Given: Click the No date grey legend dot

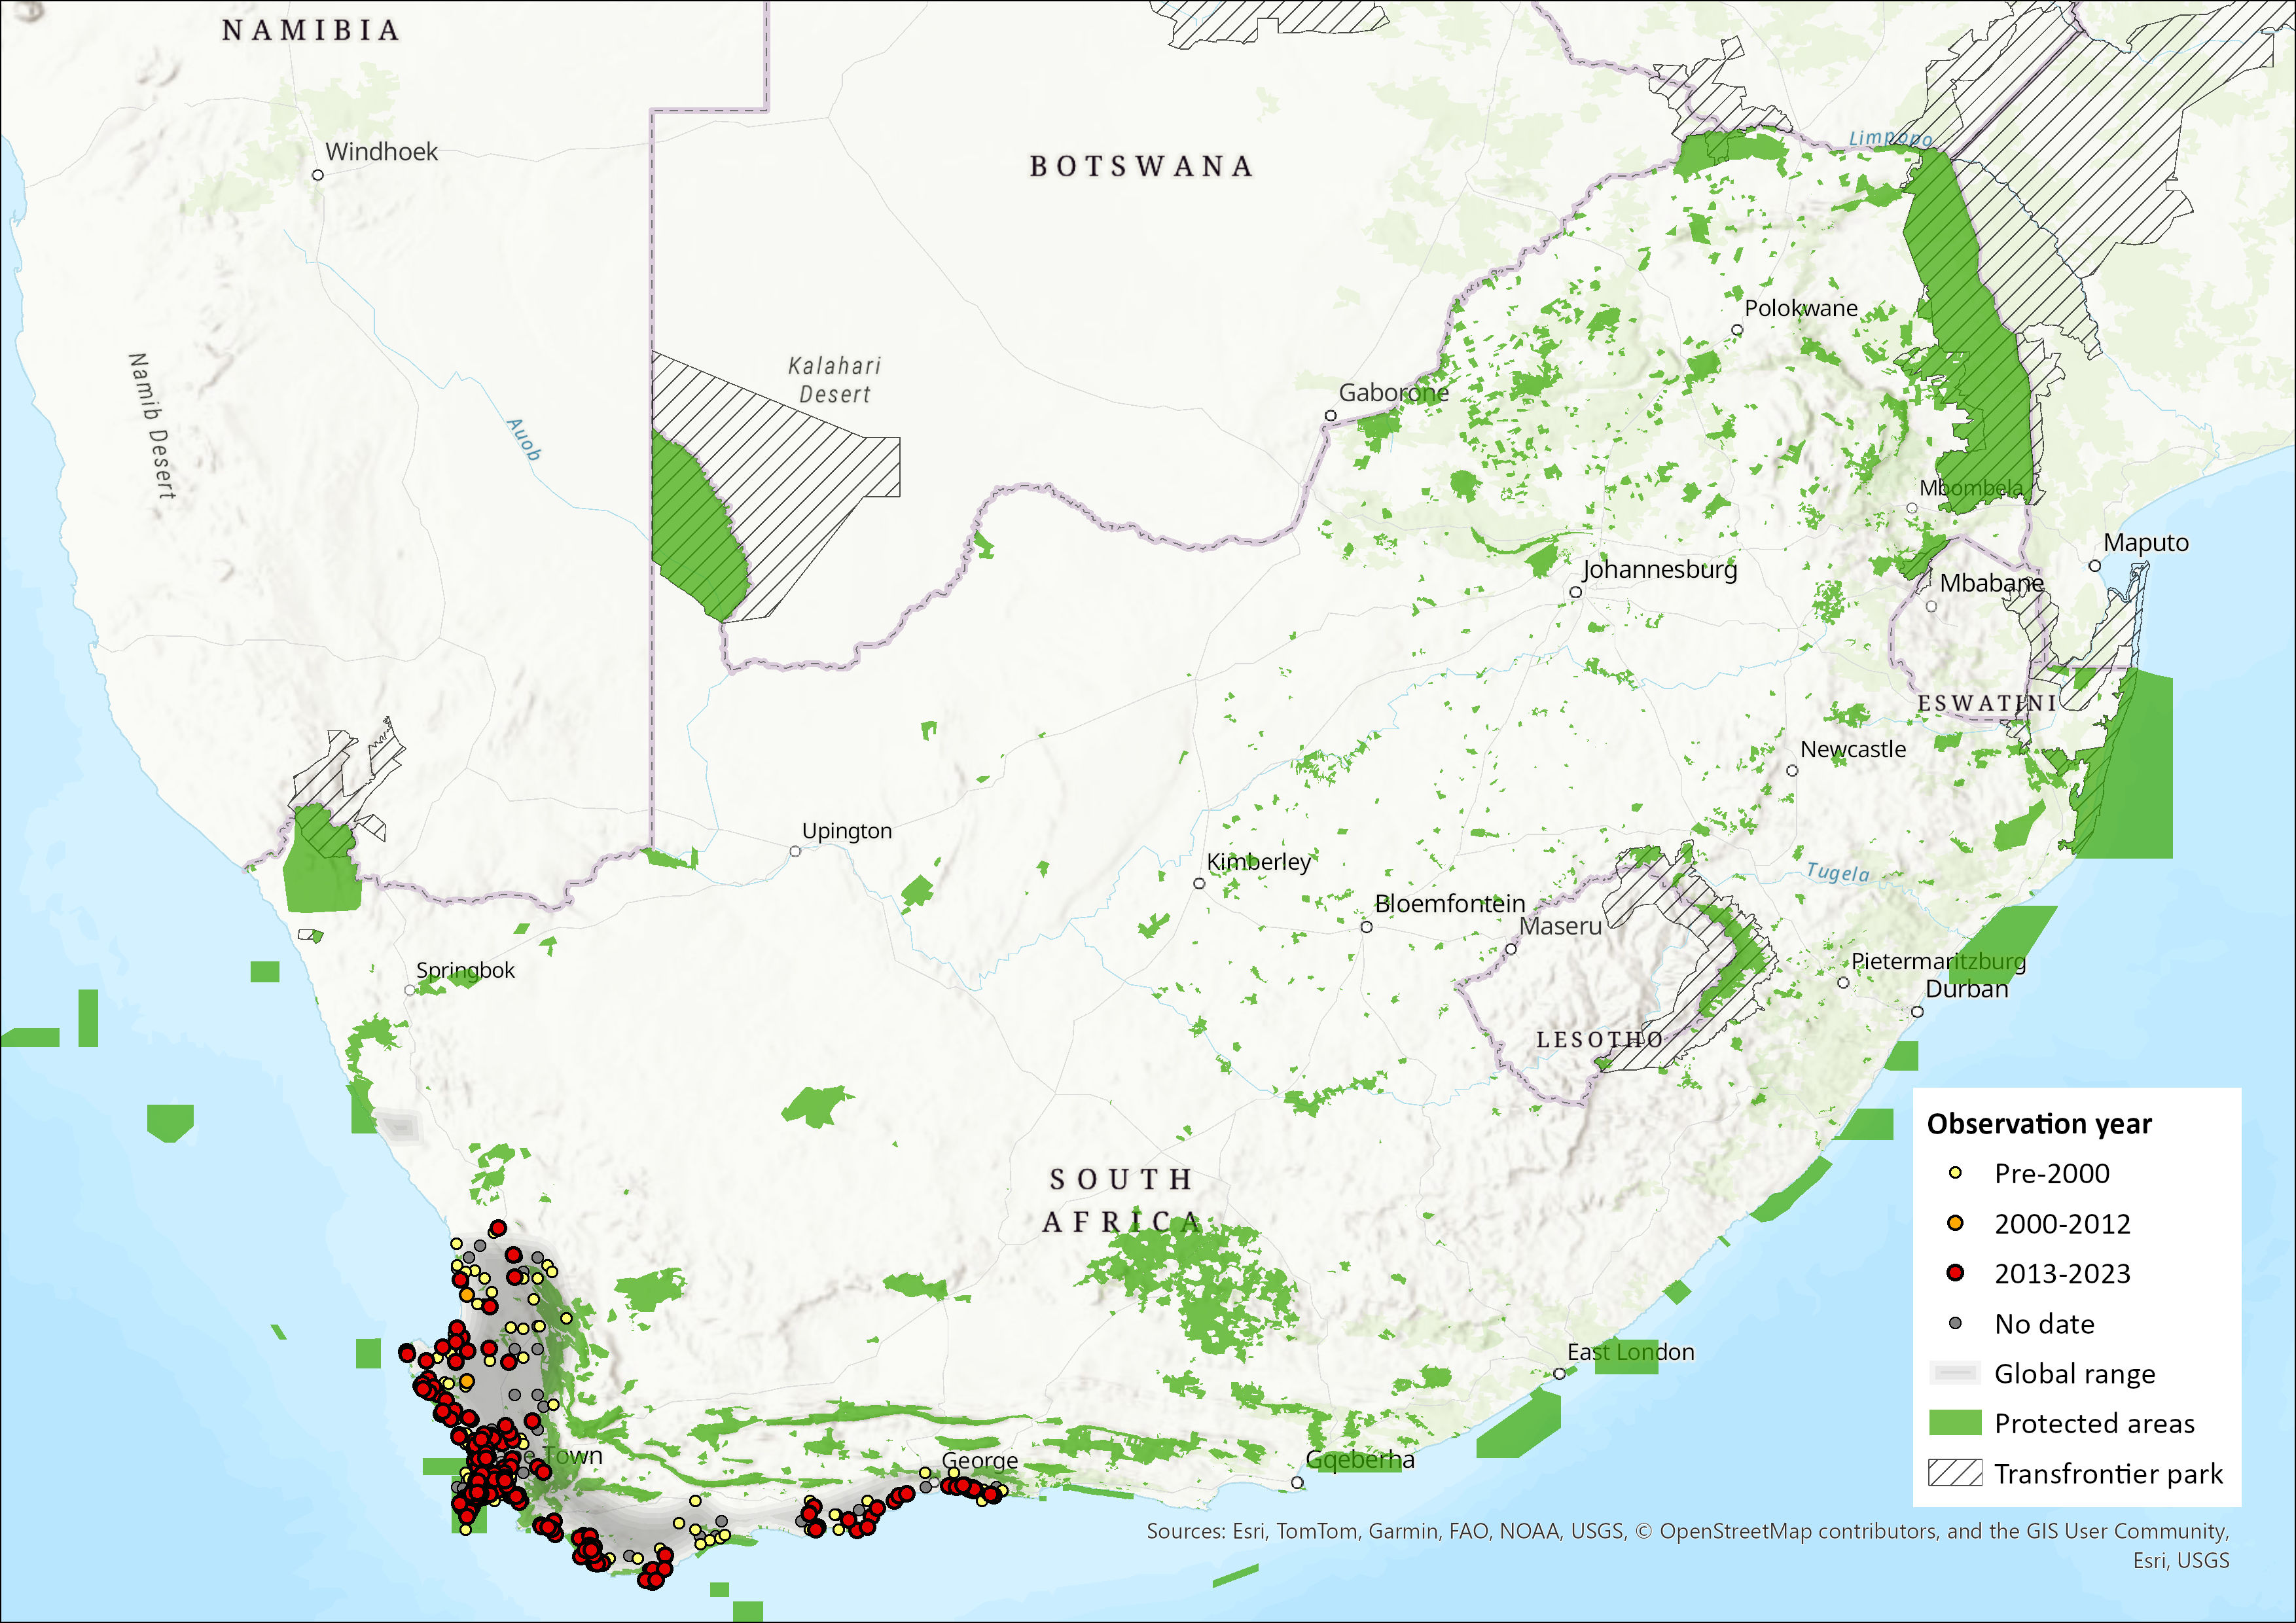Looking at the screenshot, I should pyautogui.click(x=1955, y=1323).
